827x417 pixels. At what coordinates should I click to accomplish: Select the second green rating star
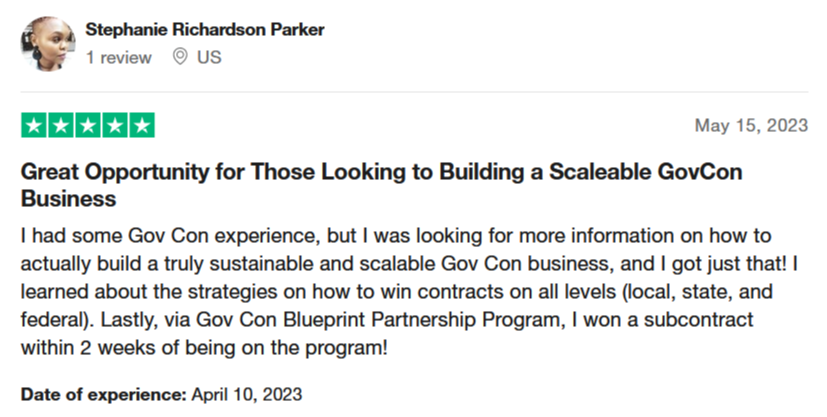pos(61,125)
